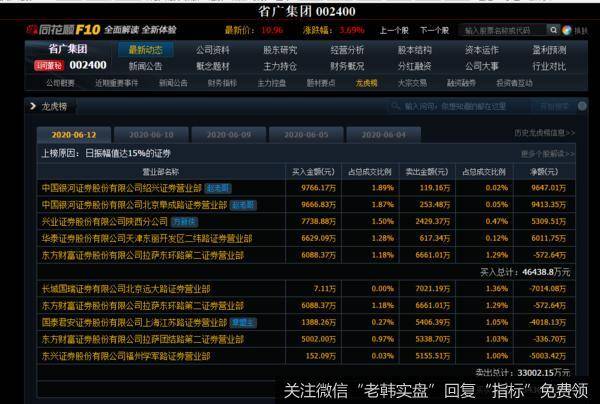Go to next stock via 下一个股
The height and width of the screenshot is (404, 600).
(434, 30)
